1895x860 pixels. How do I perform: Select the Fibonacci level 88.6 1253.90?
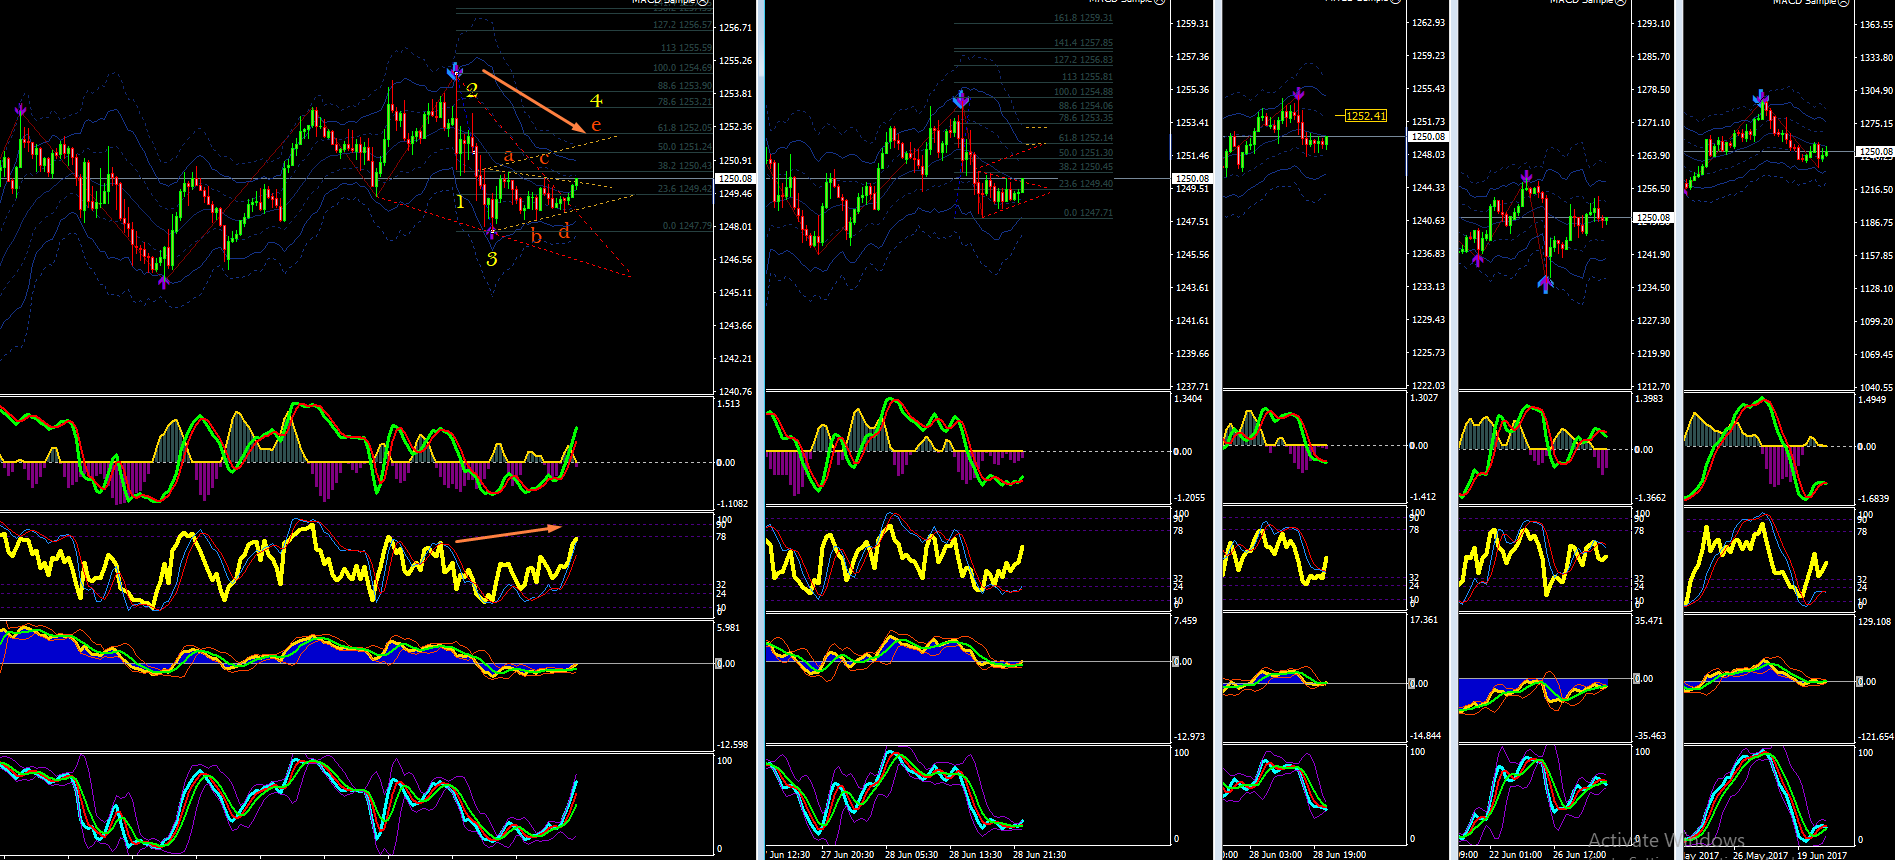[685, 86]
